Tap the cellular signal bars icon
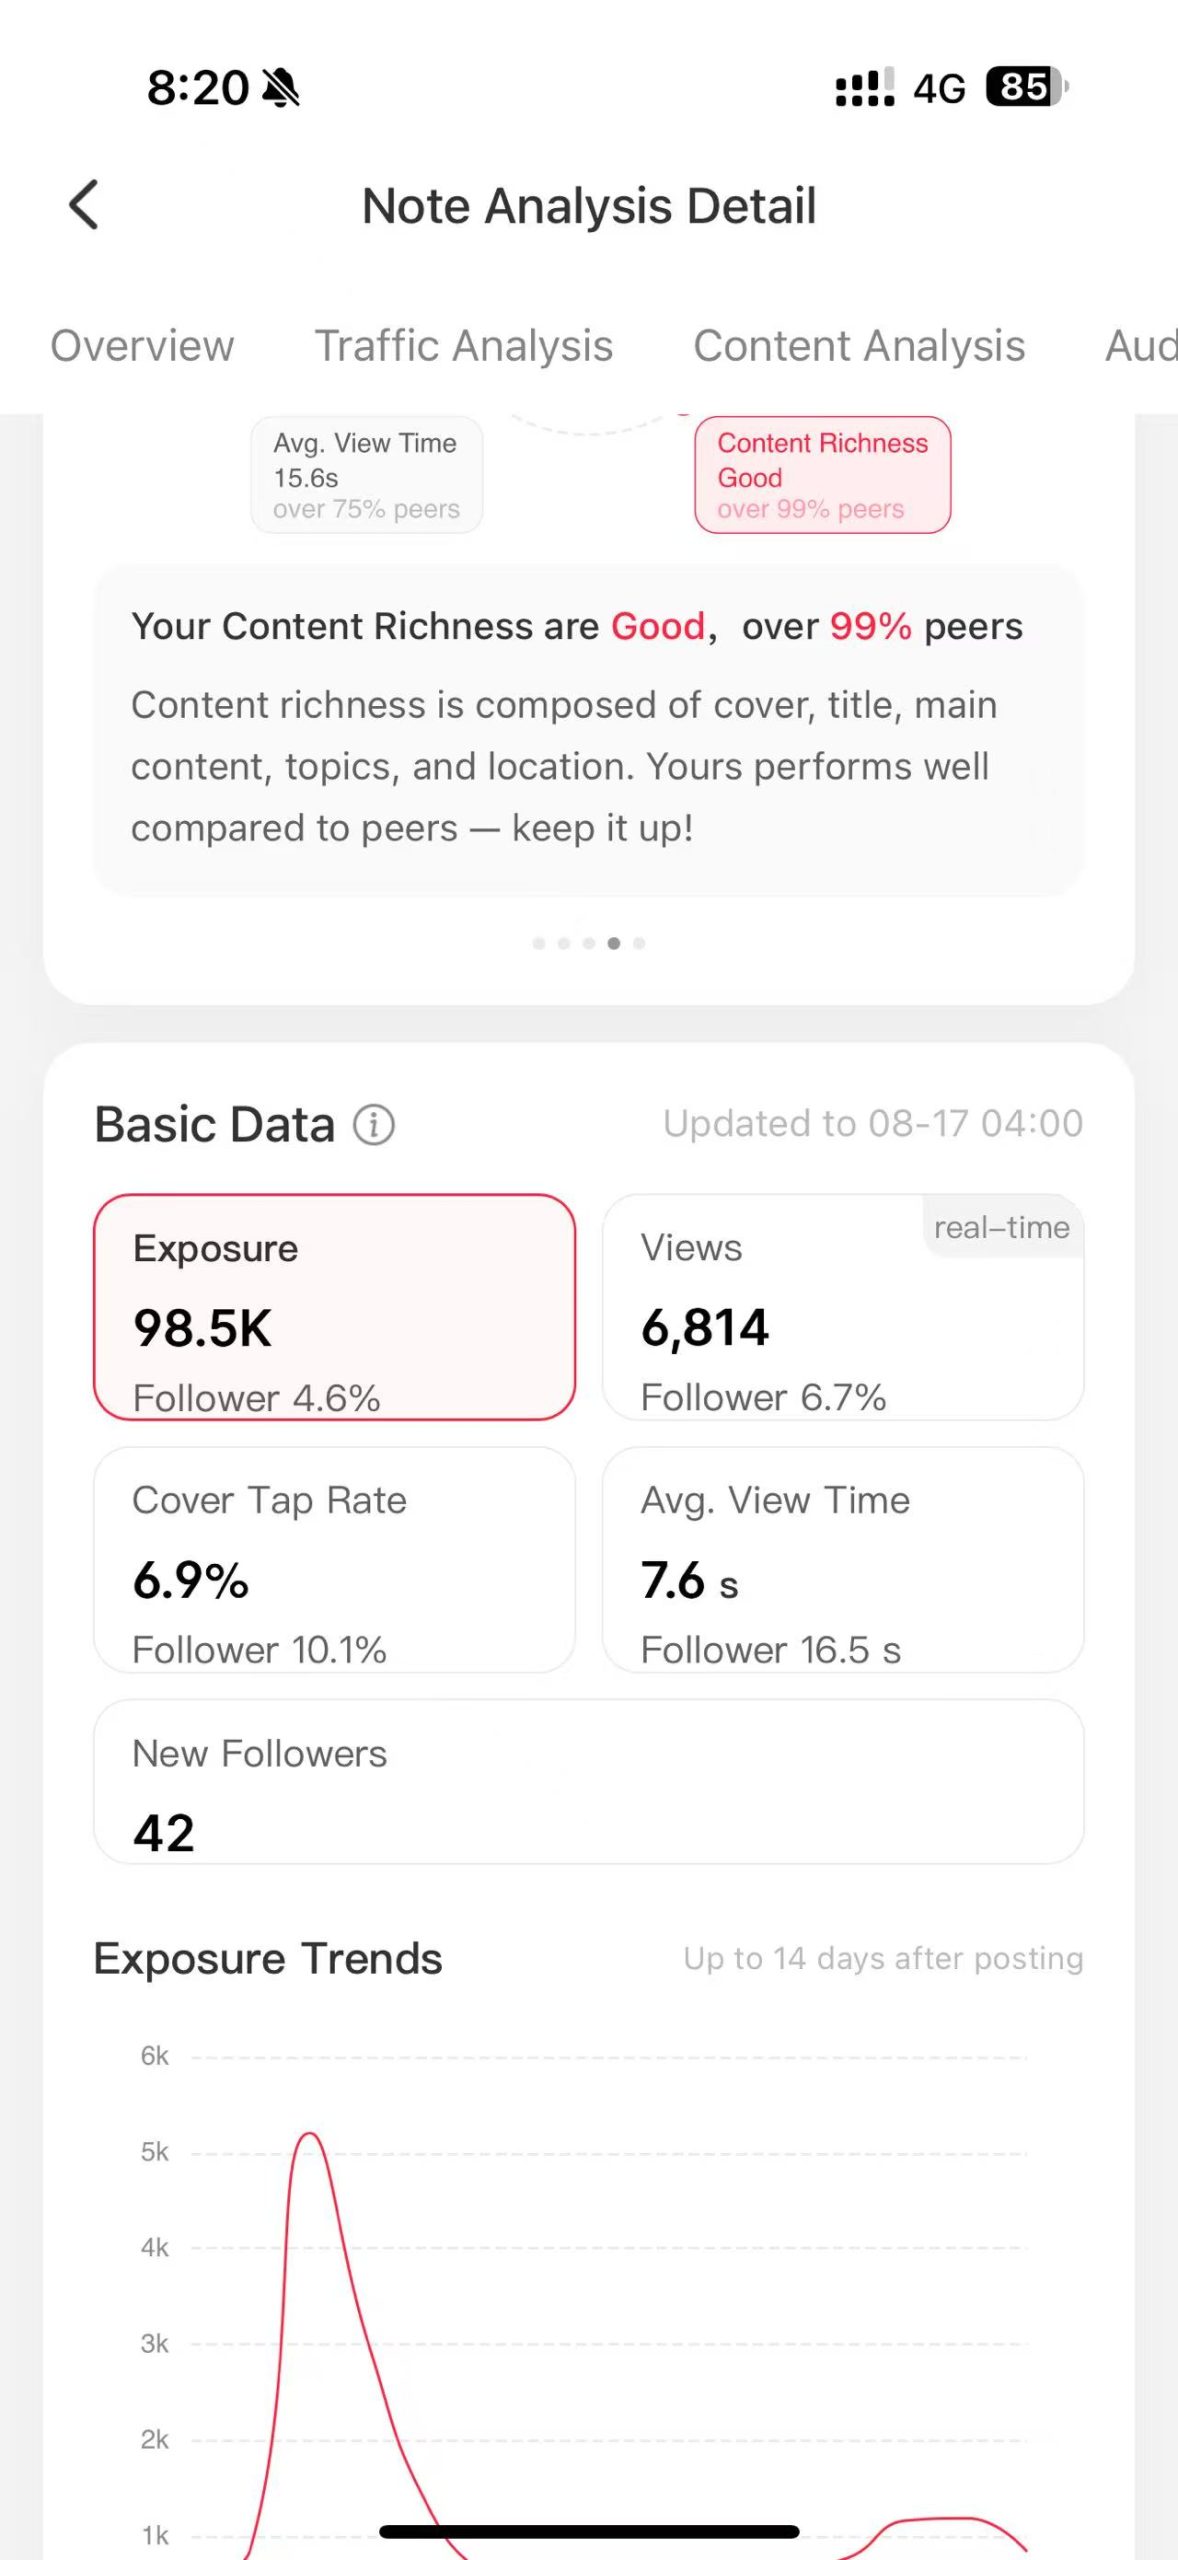The height and width of the screenshot is (2560, 1178). 864,88
